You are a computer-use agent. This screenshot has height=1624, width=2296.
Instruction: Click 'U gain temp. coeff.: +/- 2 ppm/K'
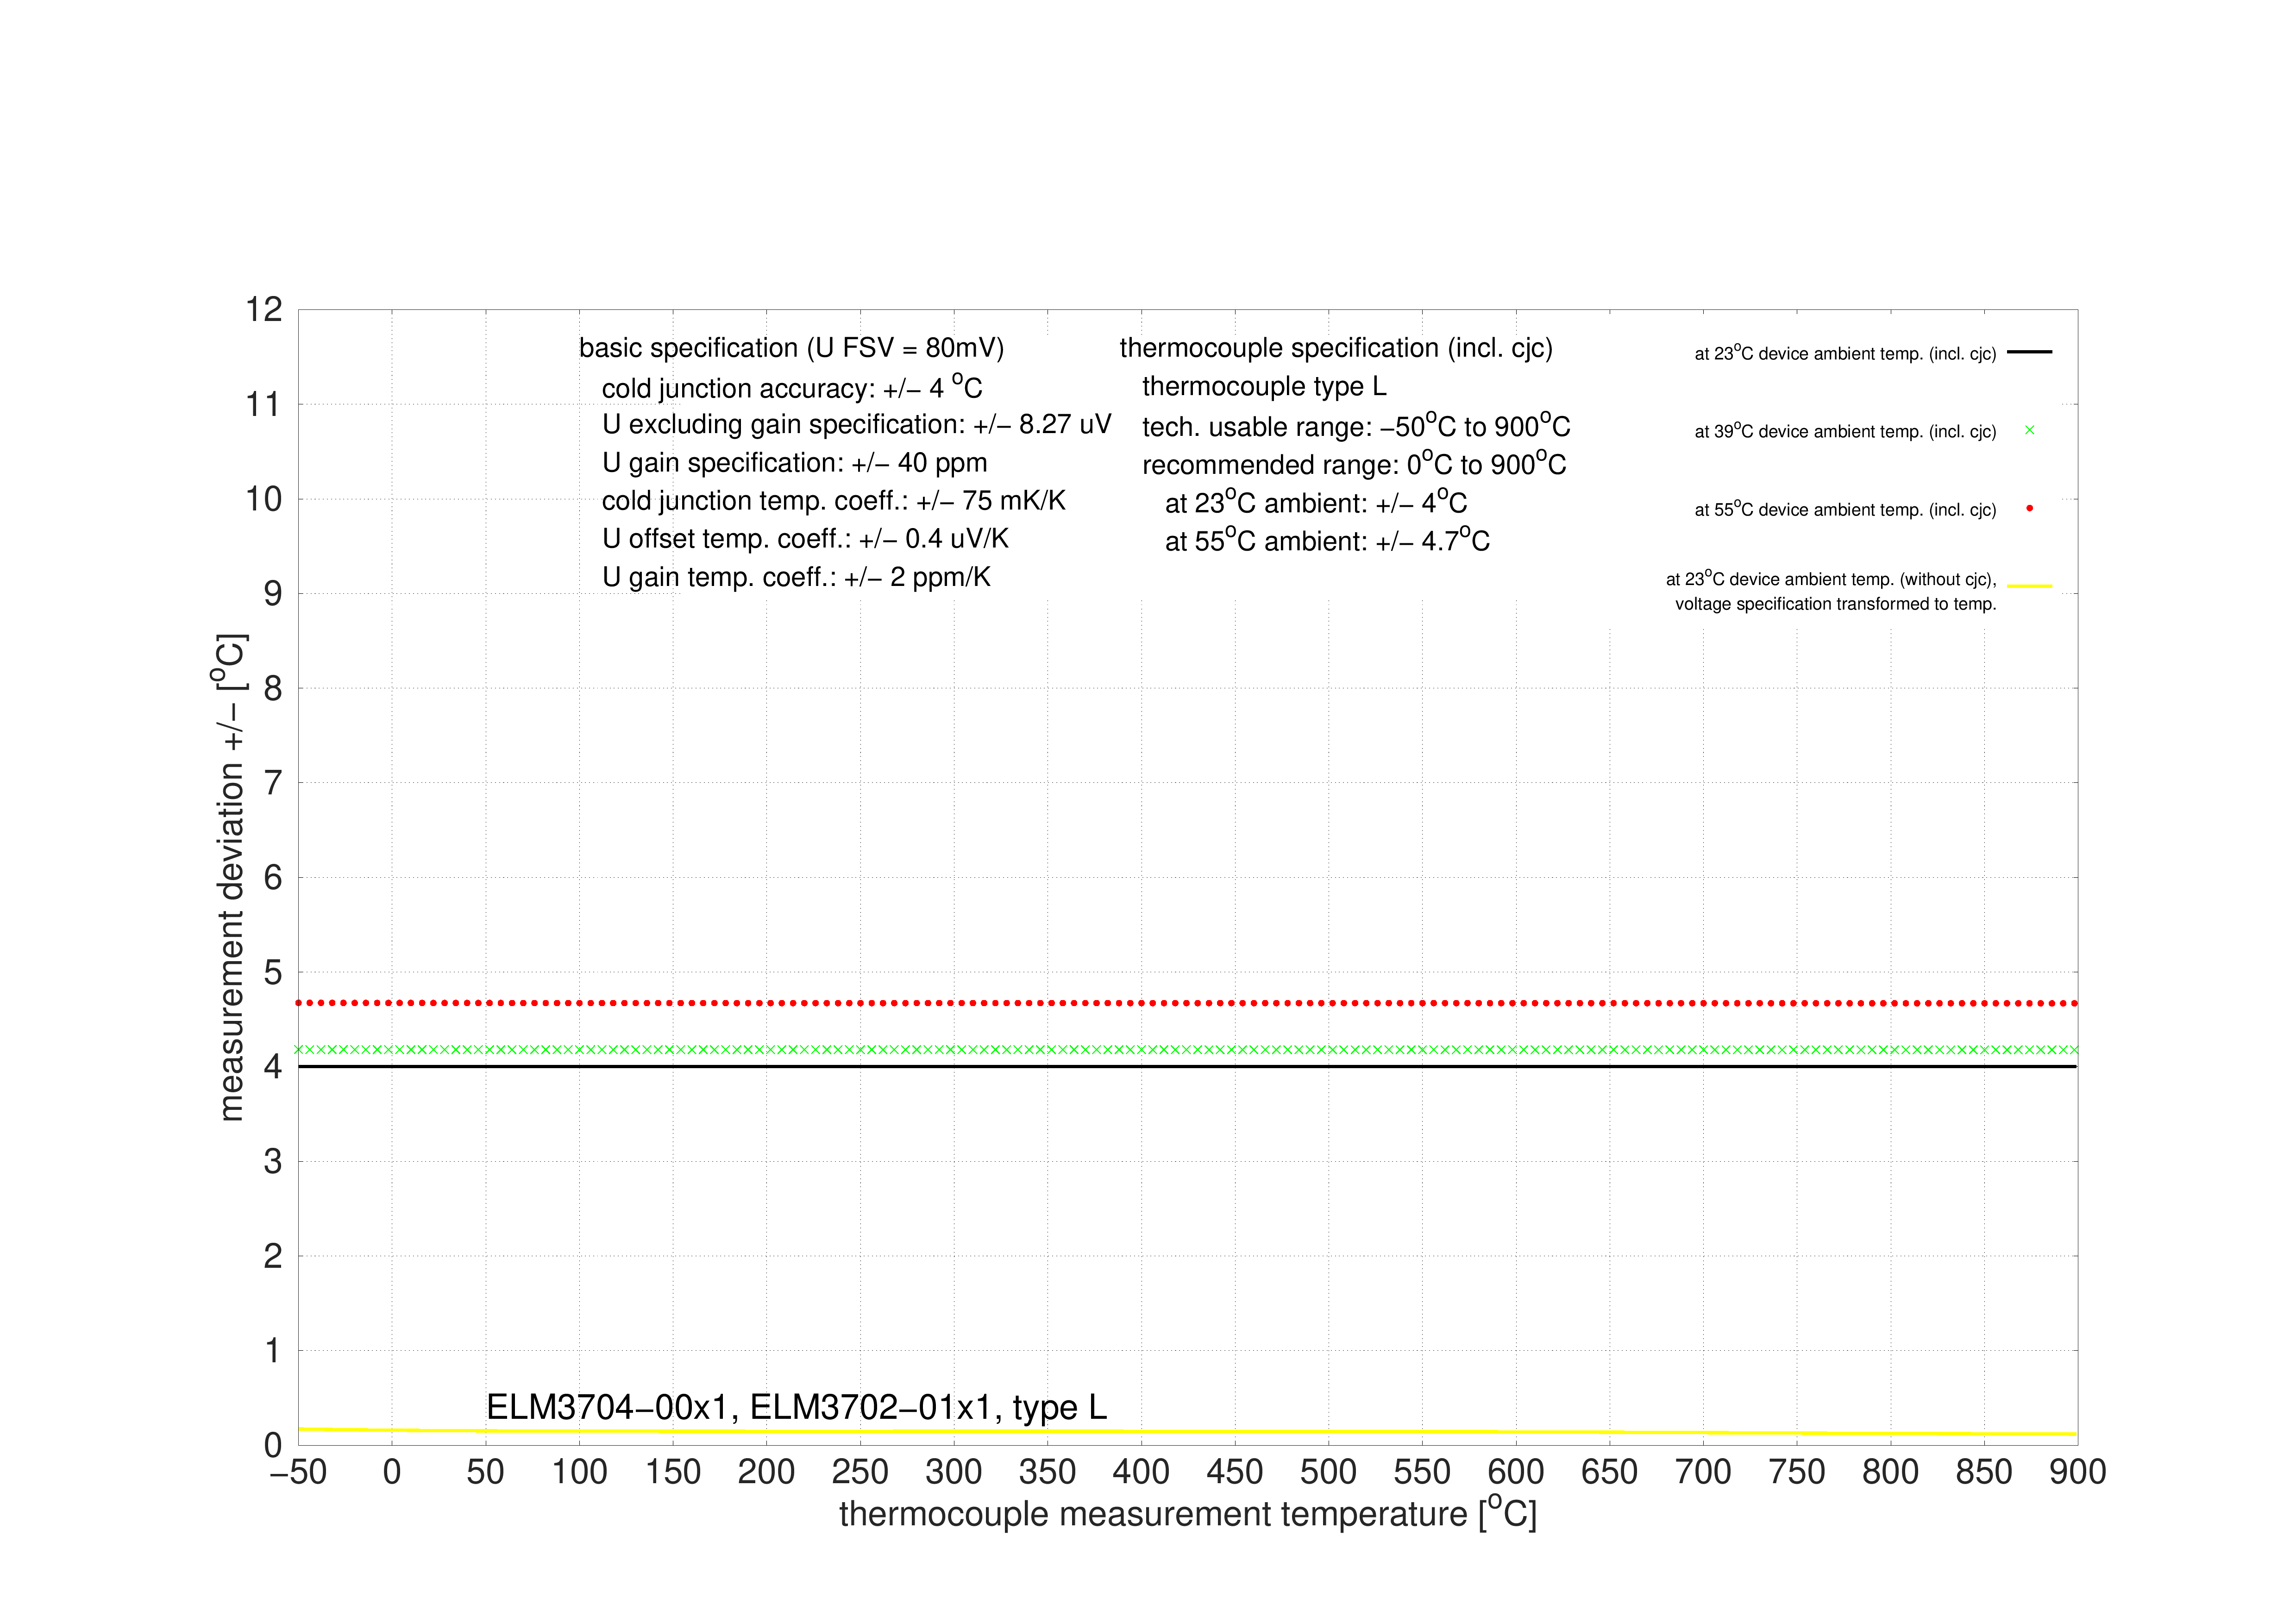(796, 577)
